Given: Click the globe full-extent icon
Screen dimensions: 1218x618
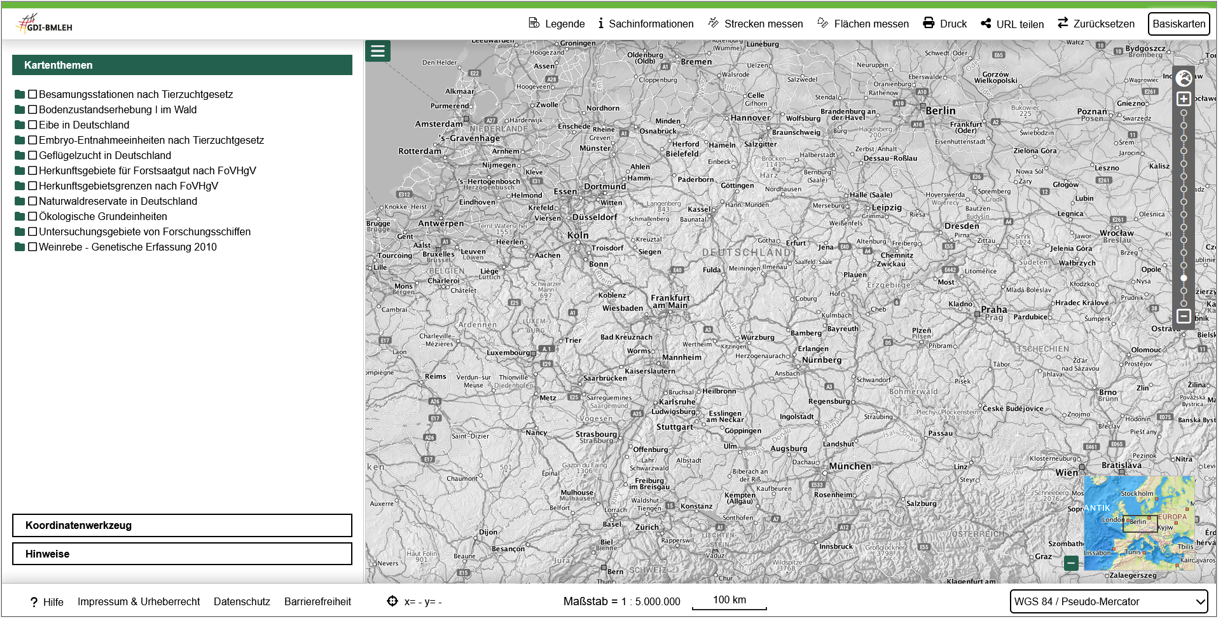Looking at the screenshot, I should [1184, 78].
